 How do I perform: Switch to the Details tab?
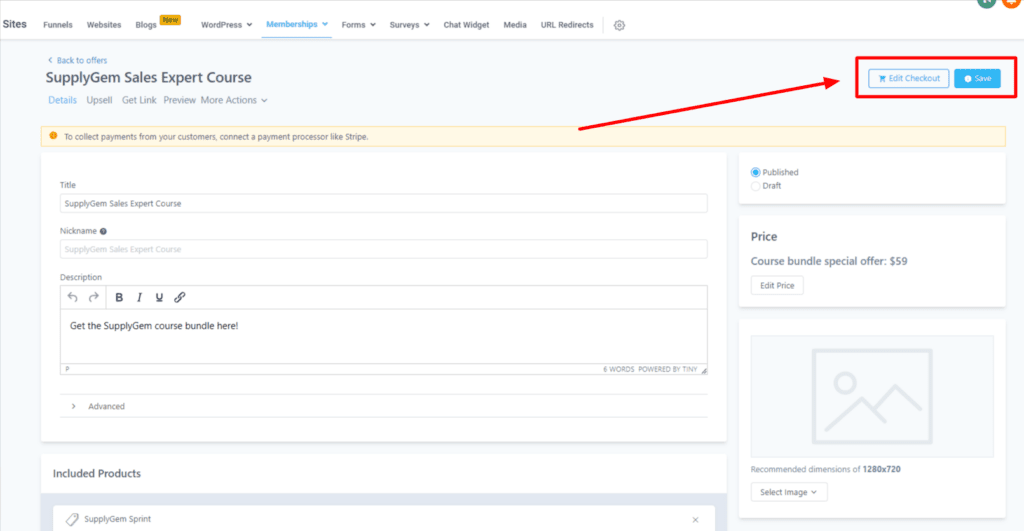pos(63,100)
